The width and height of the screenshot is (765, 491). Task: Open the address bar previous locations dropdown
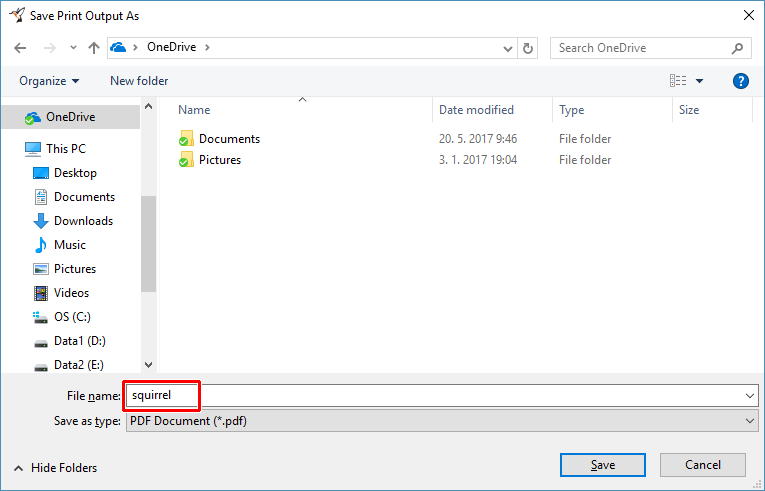point(508,48)
